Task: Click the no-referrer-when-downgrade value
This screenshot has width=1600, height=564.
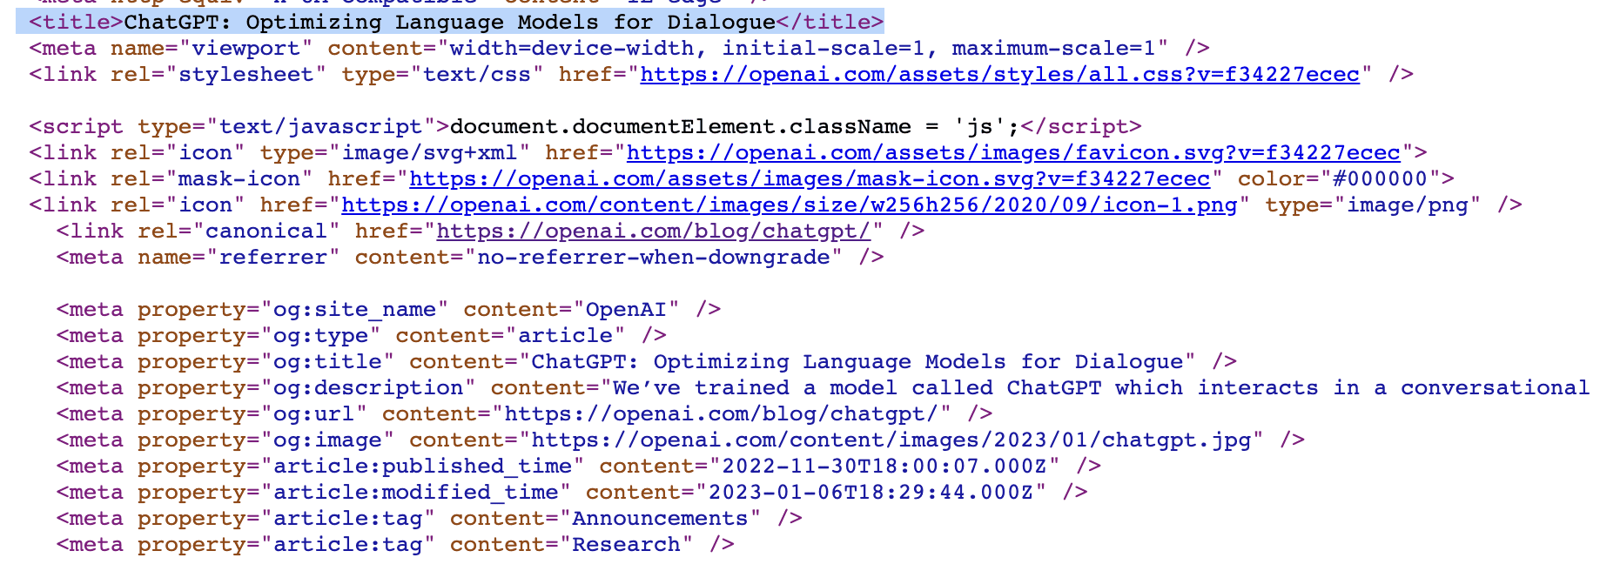Action: (653, 257)
